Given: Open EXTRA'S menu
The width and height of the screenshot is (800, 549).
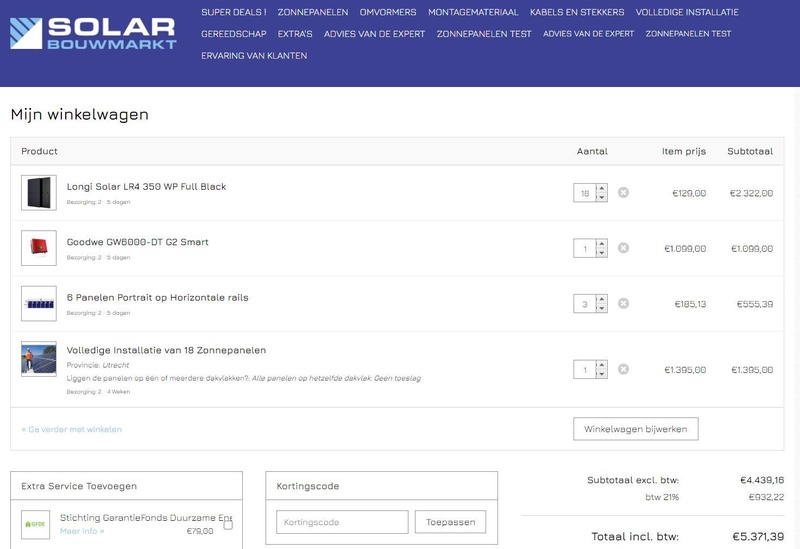Looking at the screenshot, I should (x=295, y=34).
